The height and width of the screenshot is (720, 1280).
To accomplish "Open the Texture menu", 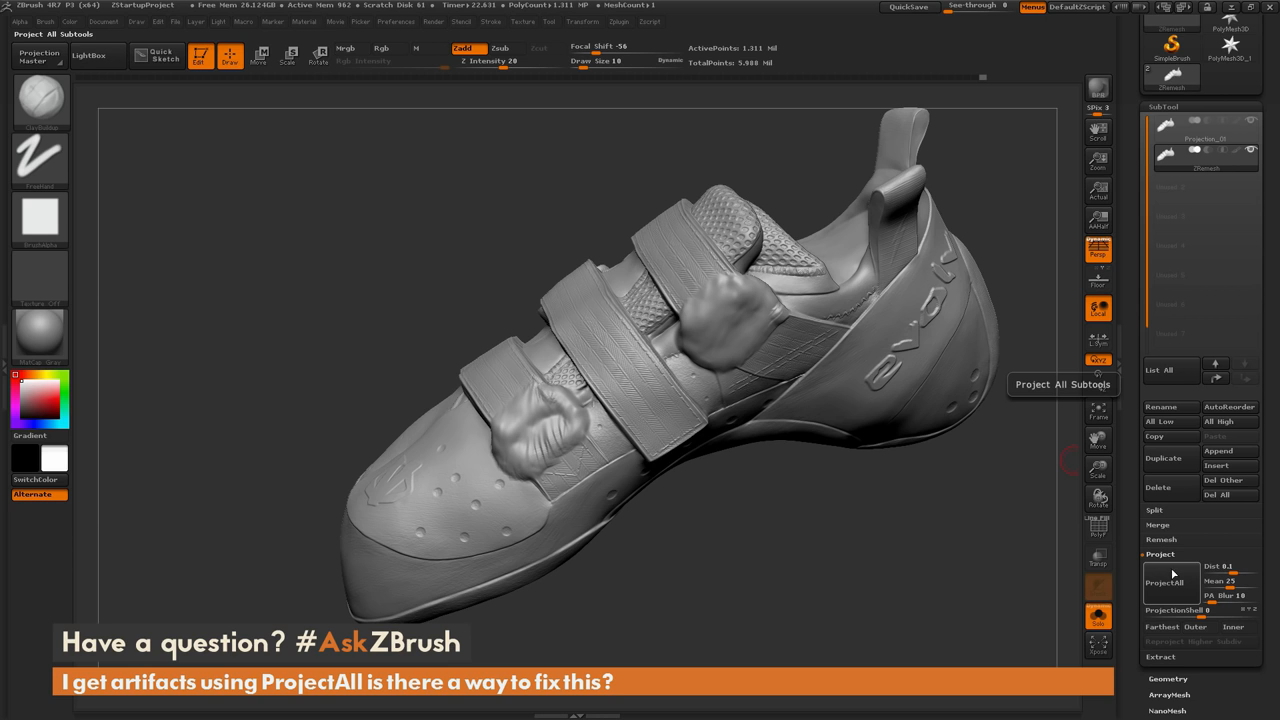I will point(523,21).
